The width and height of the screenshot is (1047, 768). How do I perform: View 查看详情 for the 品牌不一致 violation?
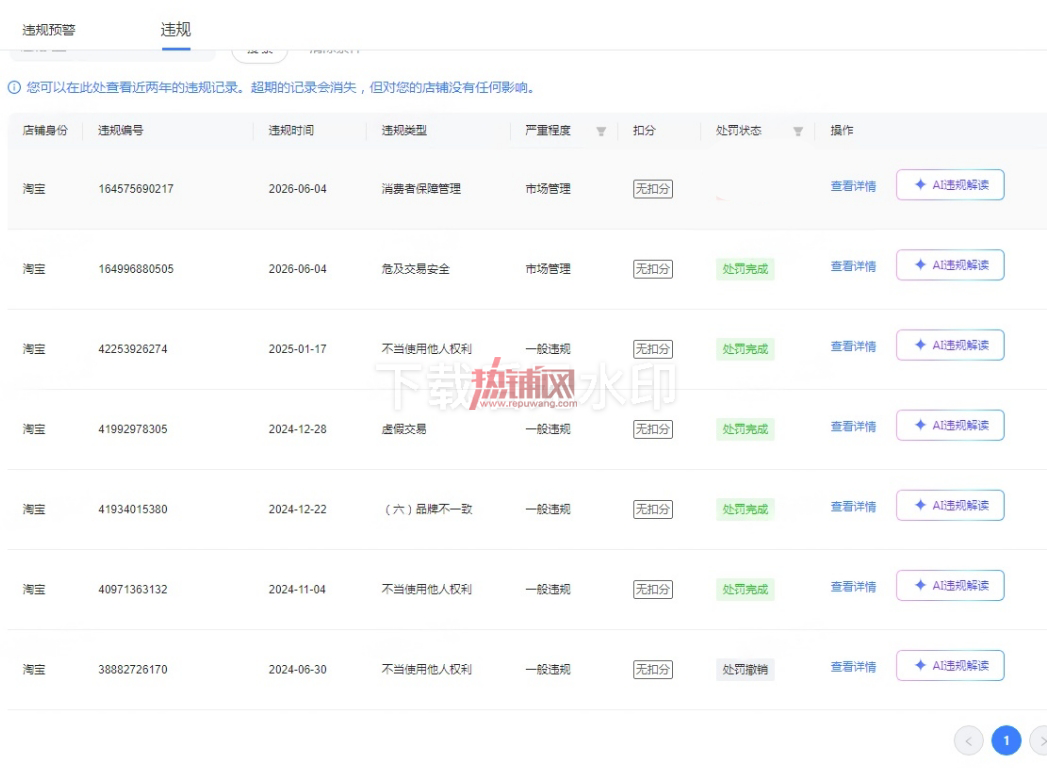click(x=853, y=507)
